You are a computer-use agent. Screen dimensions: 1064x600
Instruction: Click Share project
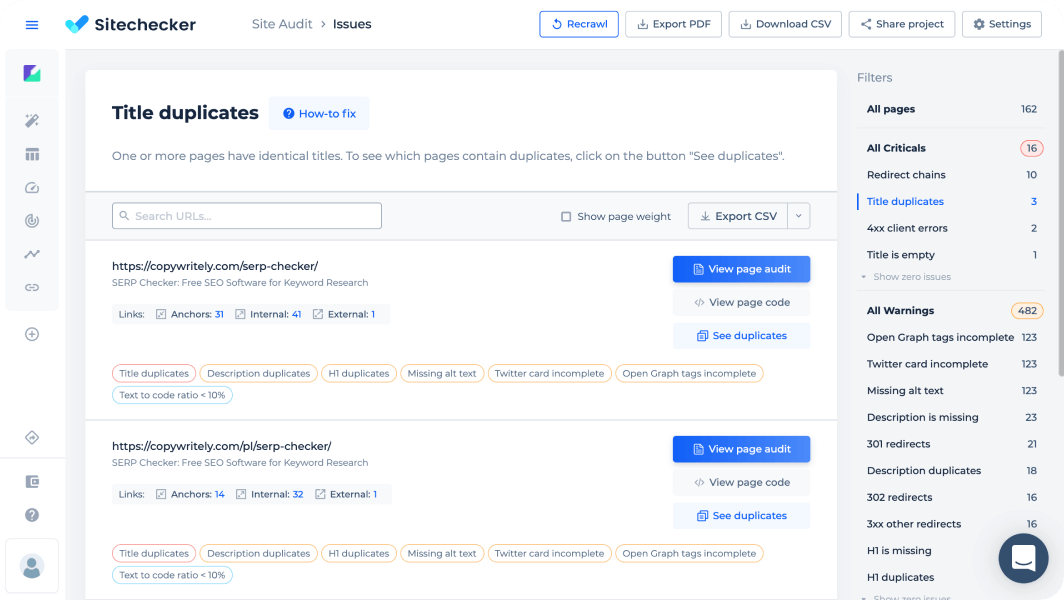point(902,24)
